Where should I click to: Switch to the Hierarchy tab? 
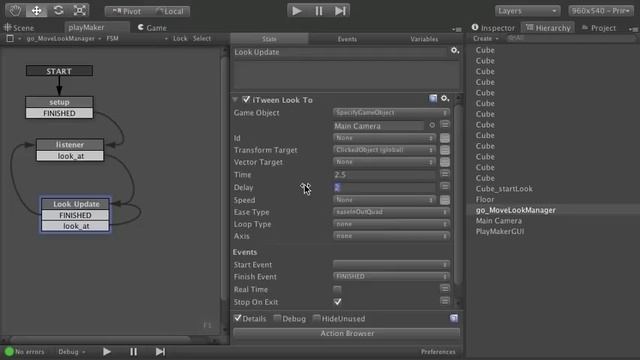(548, 28)
